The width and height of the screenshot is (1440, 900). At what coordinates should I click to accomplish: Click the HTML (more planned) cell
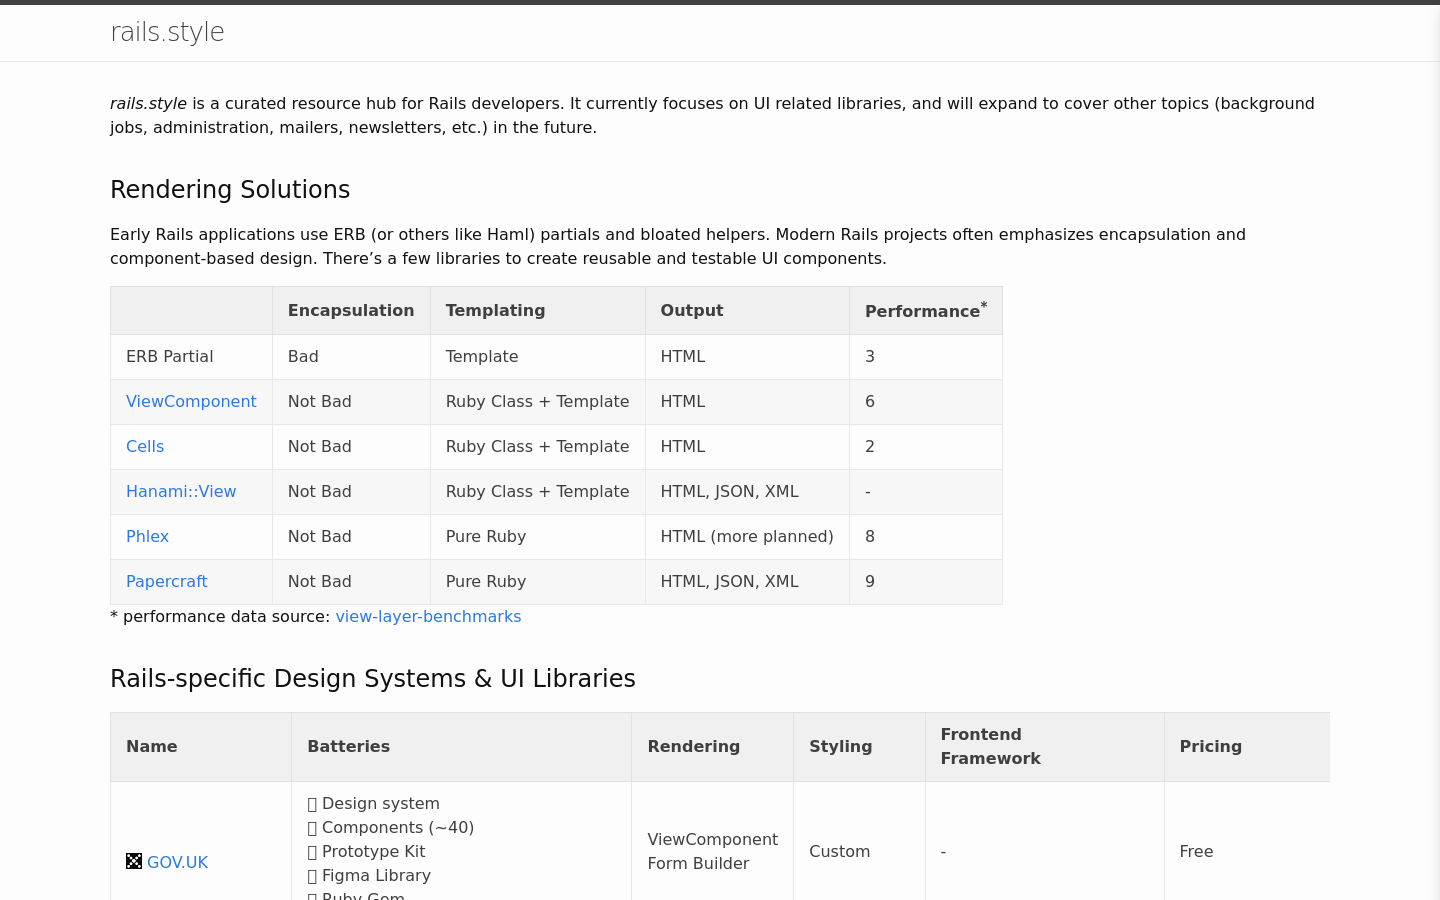747,536
